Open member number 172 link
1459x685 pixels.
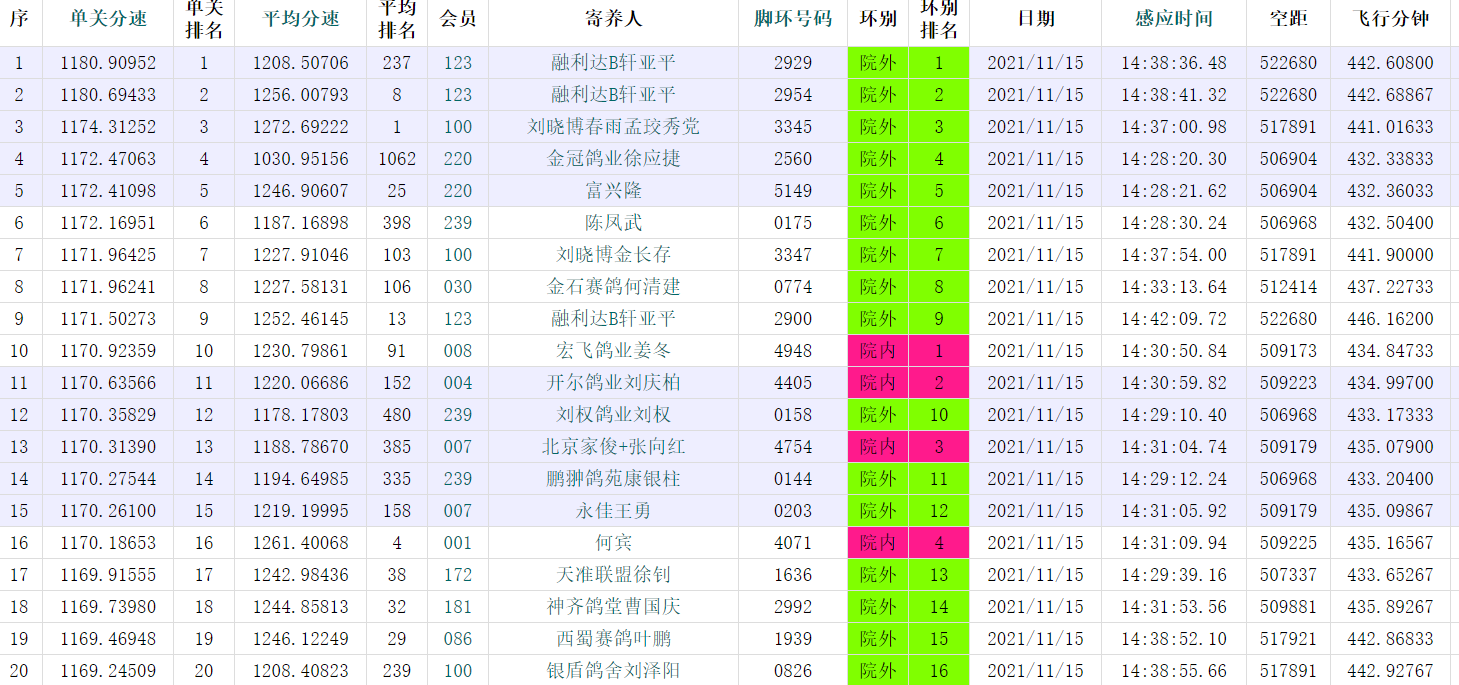point(457,575)
